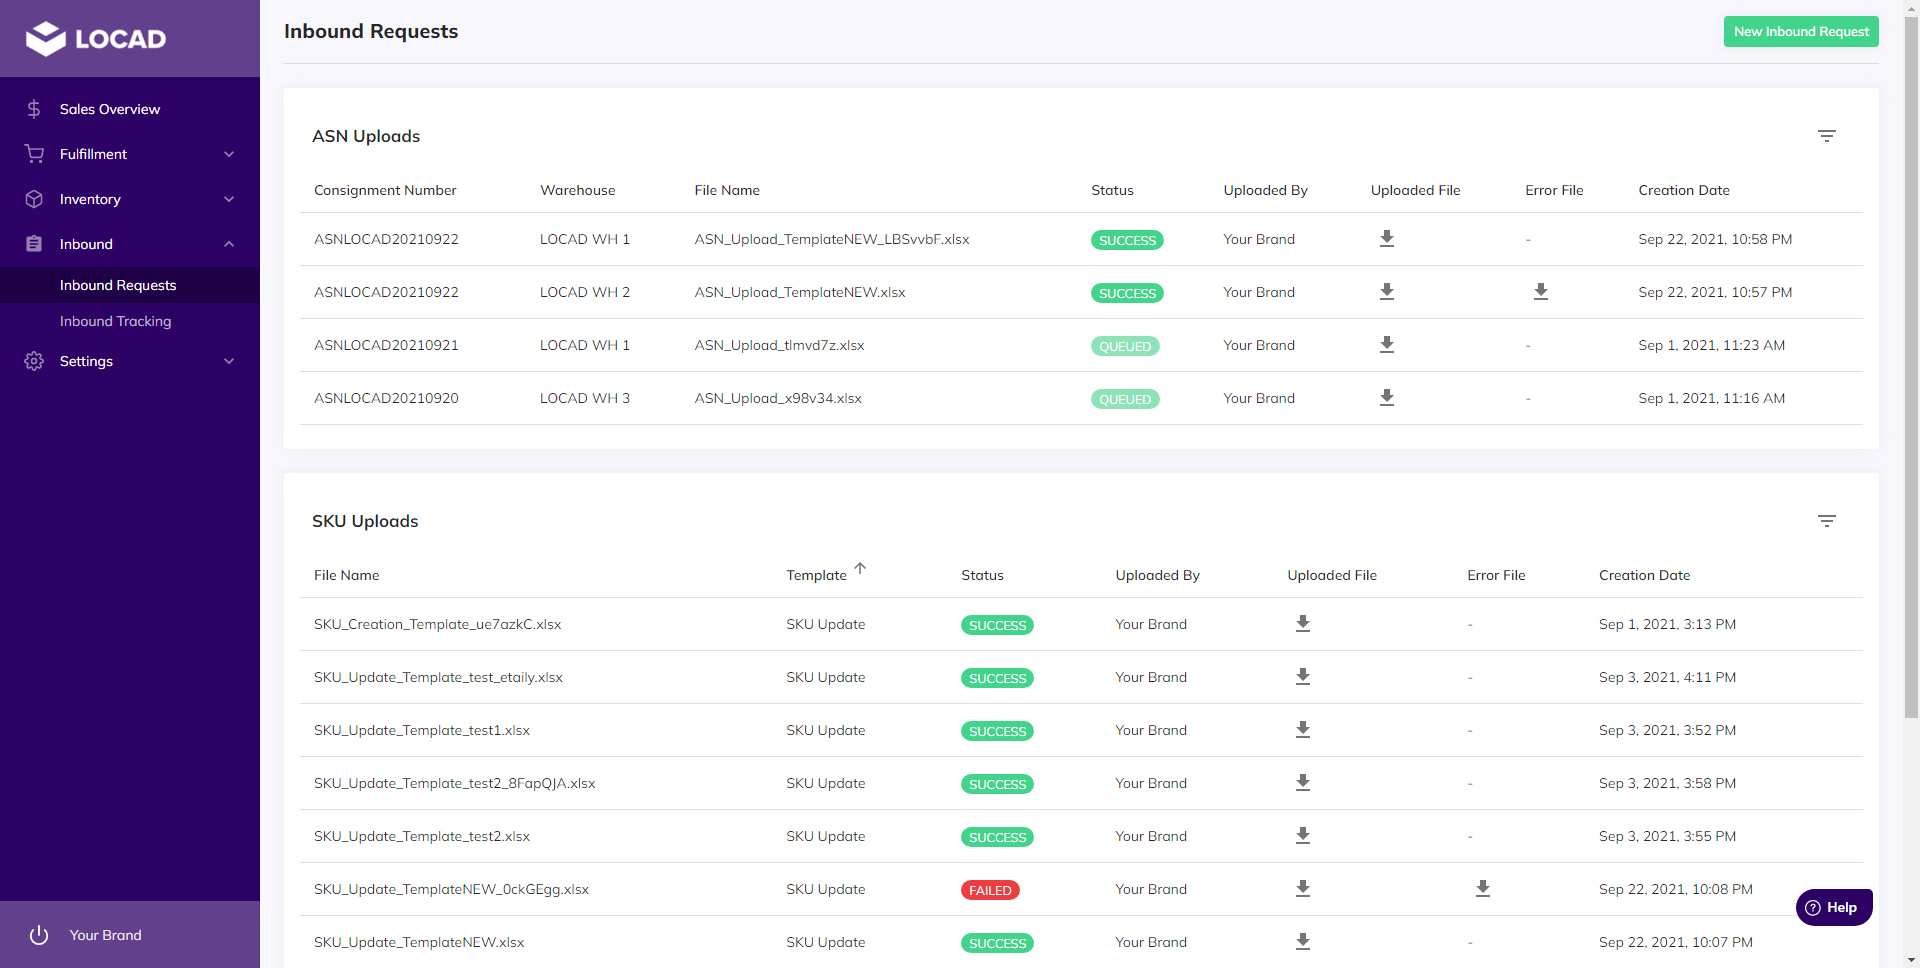Image resolution: width=1920 pixels, height=968 pixels.
Task: Download error file for SKU_Update_TemplateNEW_0ckGEgg.xlsx
Action: point(1483,889)
